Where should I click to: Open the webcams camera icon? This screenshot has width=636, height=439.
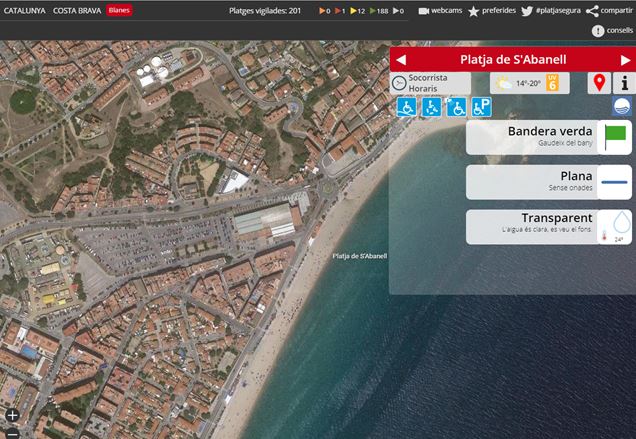[423, 11]
